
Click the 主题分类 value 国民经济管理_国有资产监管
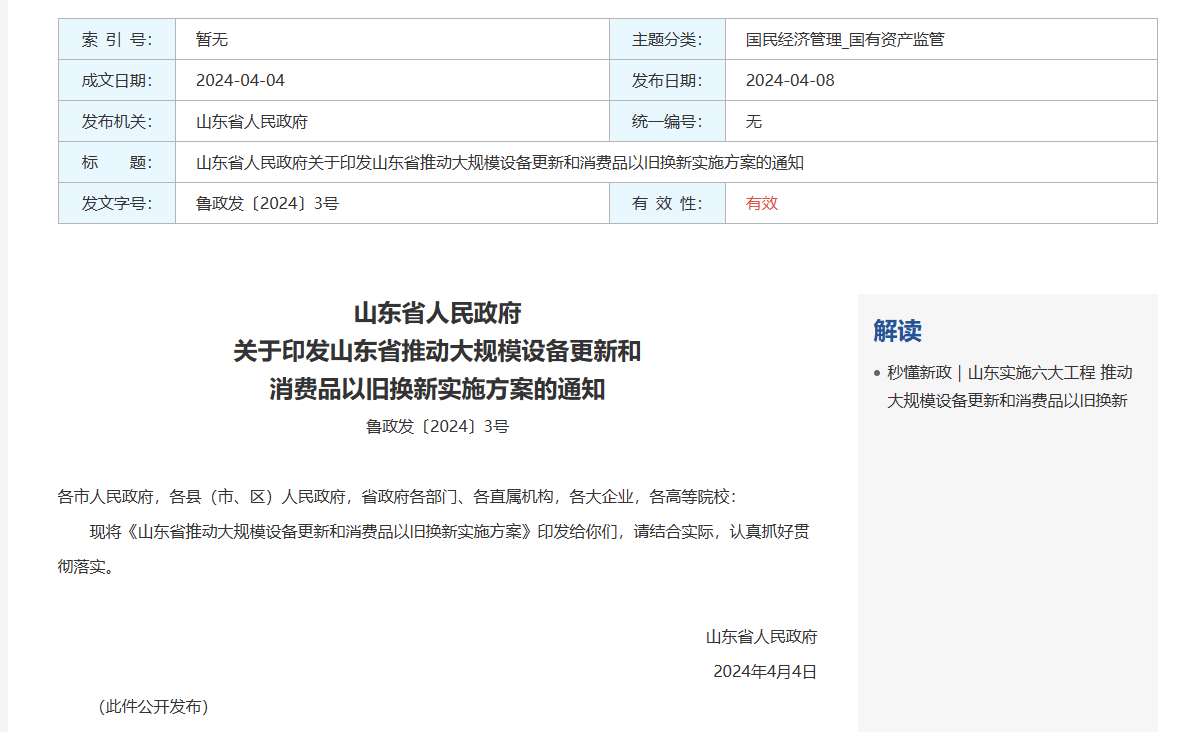pyautogui.click(x=845, y=40)
